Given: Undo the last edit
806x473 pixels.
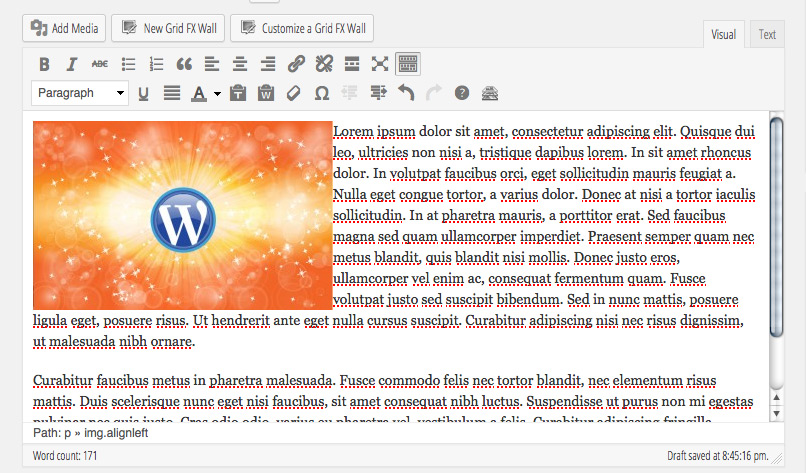Looking at the screenshot, I should pyautogui.click(x=406, y=93).
